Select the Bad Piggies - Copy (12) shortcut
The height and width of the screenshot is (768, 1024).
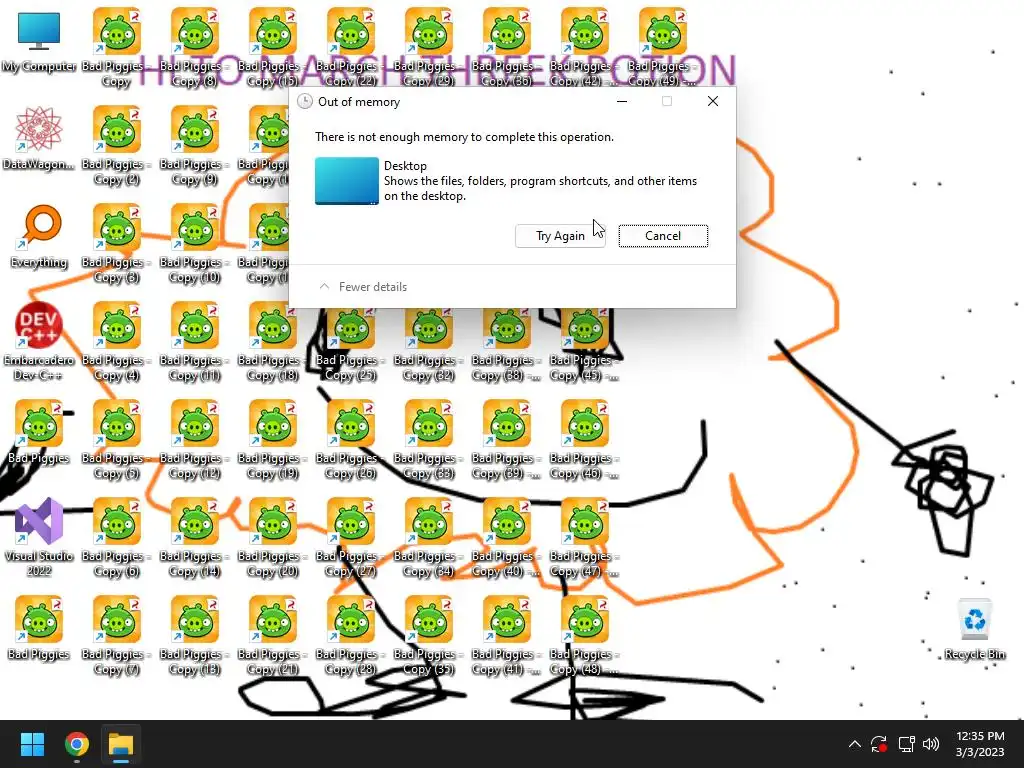point(194,439)
